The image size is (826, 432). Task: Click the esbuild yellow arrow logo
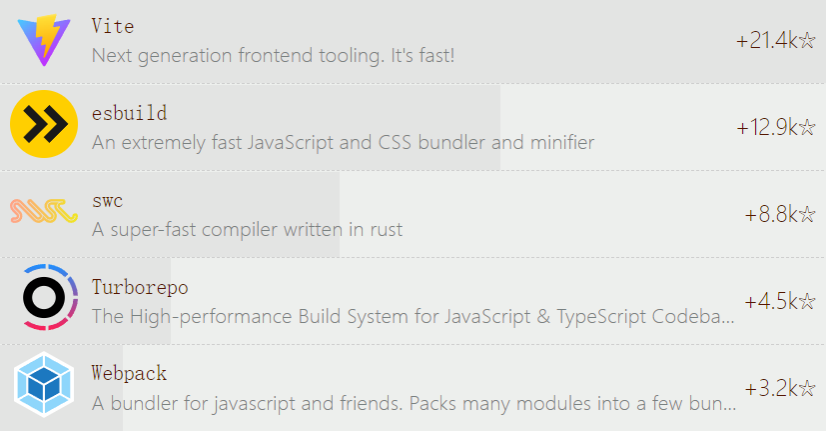[45, 125]
